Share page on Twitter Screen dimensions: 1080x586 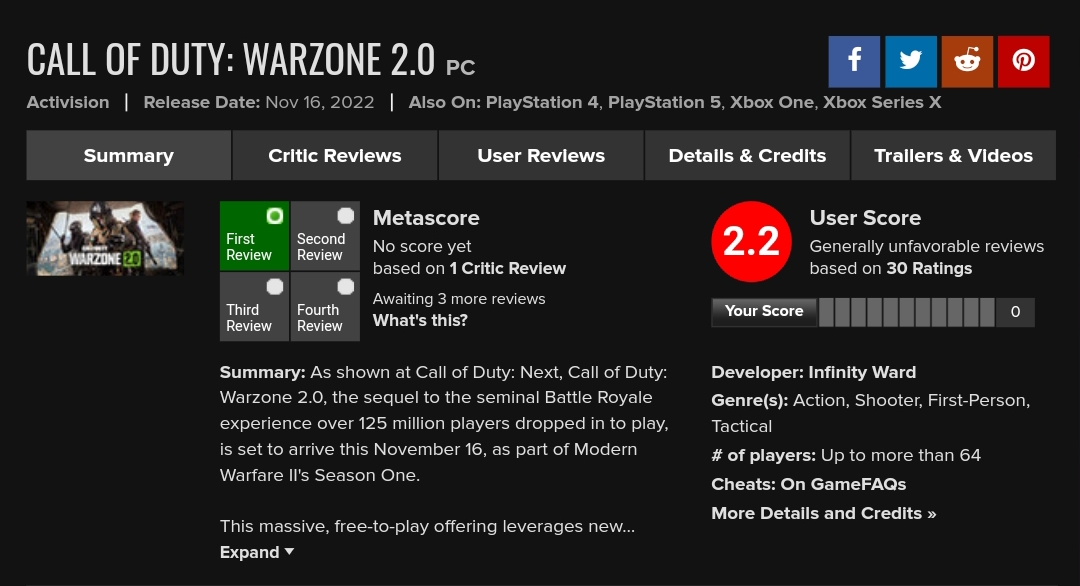(x=910, y=61)
